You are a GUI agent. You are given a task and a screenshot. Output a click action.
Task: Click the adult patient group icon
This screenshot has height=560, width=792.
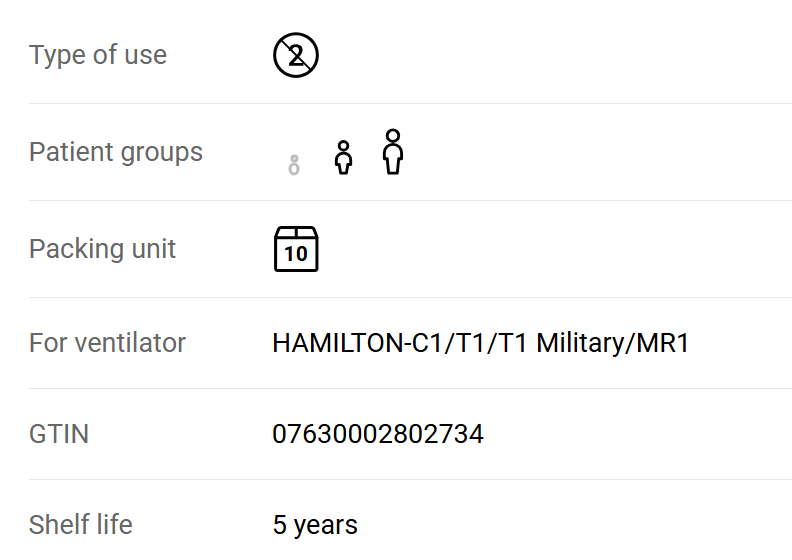(x=393, y=152)
